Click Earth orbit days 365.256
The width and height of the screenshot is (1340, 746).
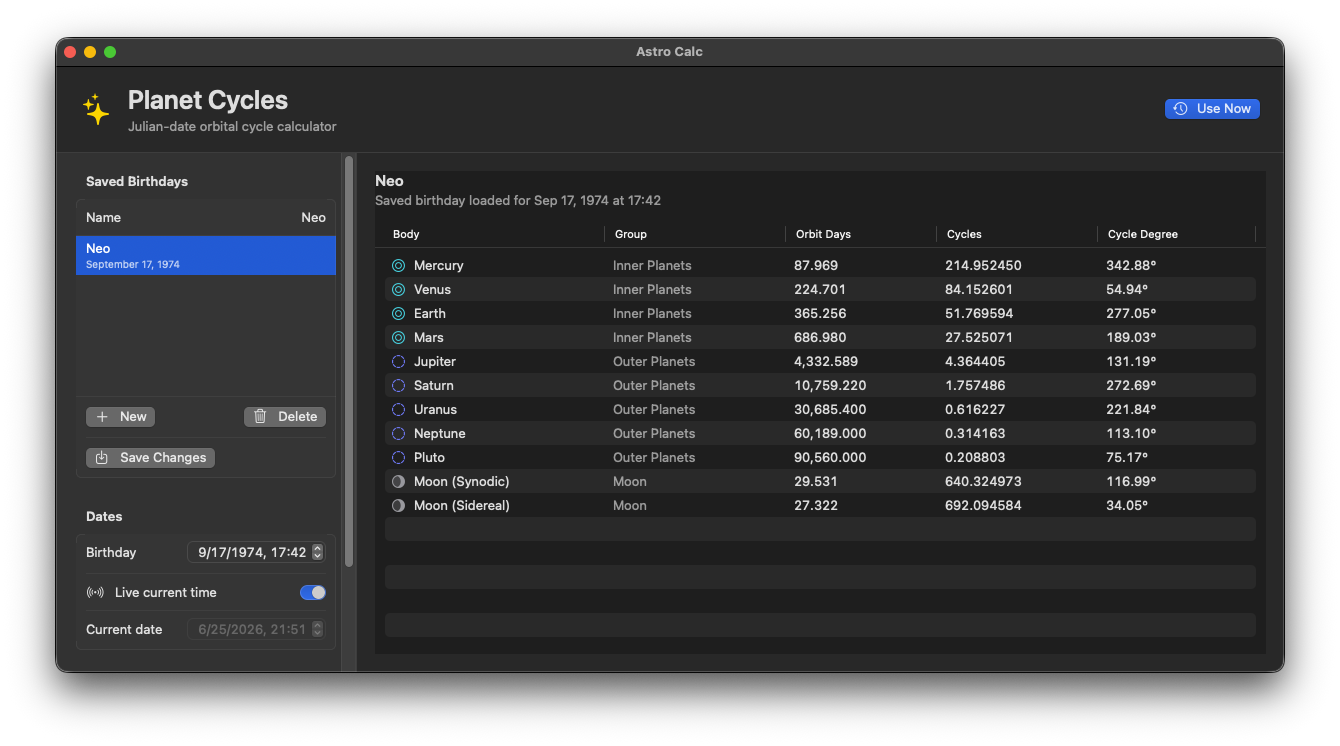pyautogui.click(x=820, y=314)
